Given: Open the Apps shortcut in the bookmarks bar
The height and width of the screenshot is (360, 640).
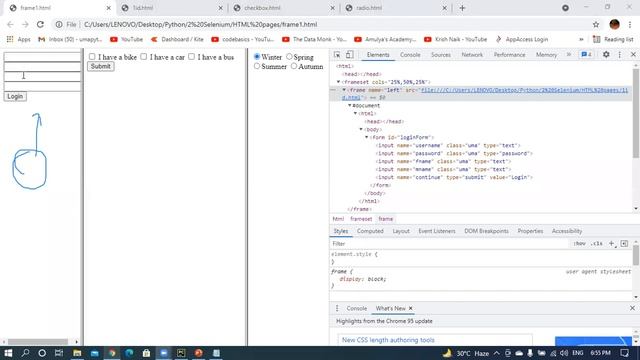Looking at the screenshot, I should coord(18,39).
